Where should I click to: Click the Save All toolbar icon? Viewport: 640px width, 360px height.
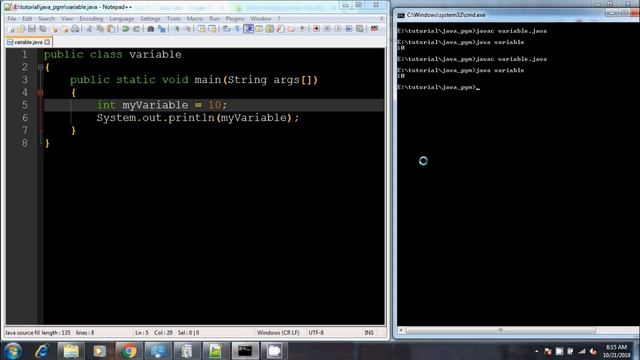[x=43, y=29]
